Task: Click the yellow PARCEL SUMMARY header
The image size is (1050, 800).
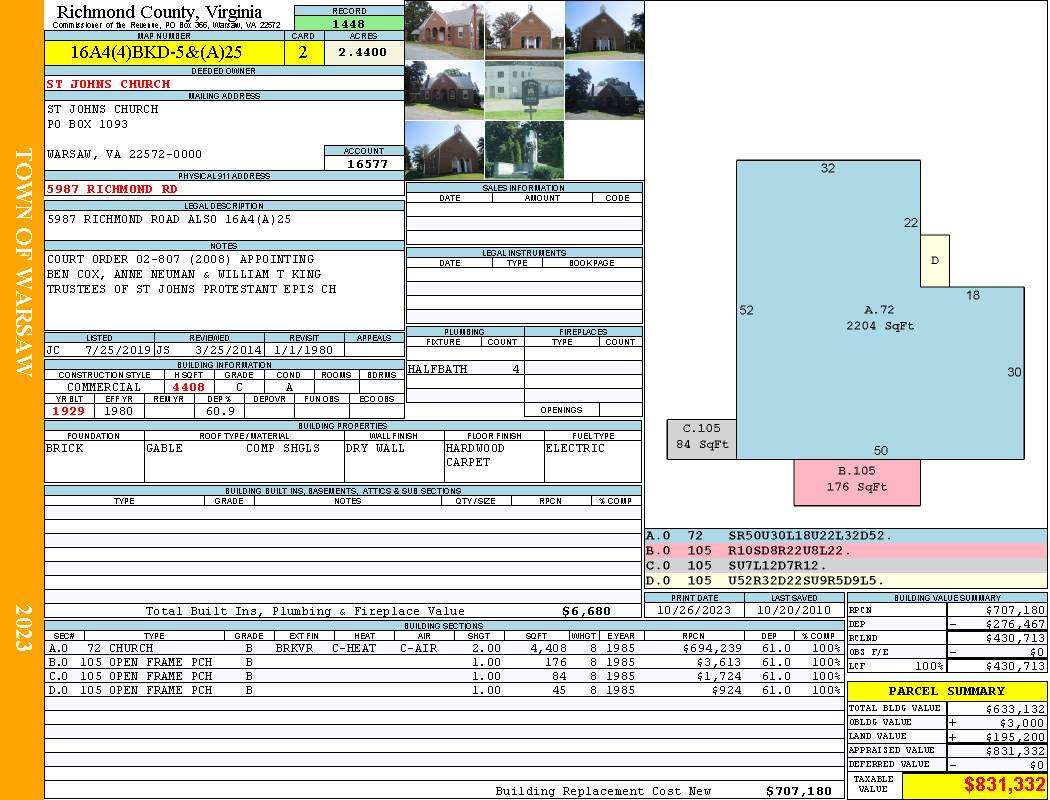Action: 947,691
